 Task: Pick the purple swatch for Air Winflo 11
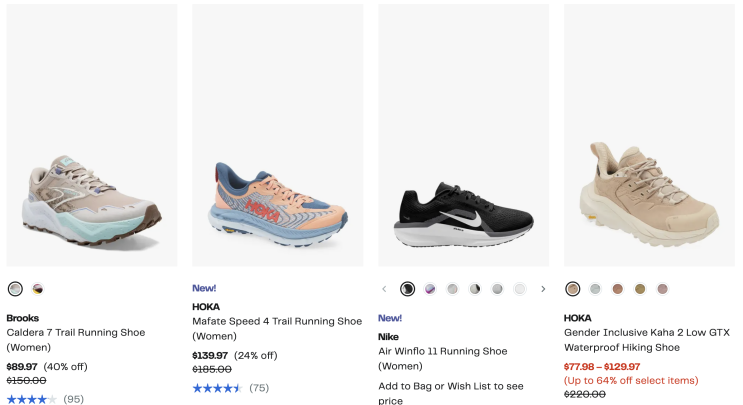pyautogui.click(x=430, y=289)
